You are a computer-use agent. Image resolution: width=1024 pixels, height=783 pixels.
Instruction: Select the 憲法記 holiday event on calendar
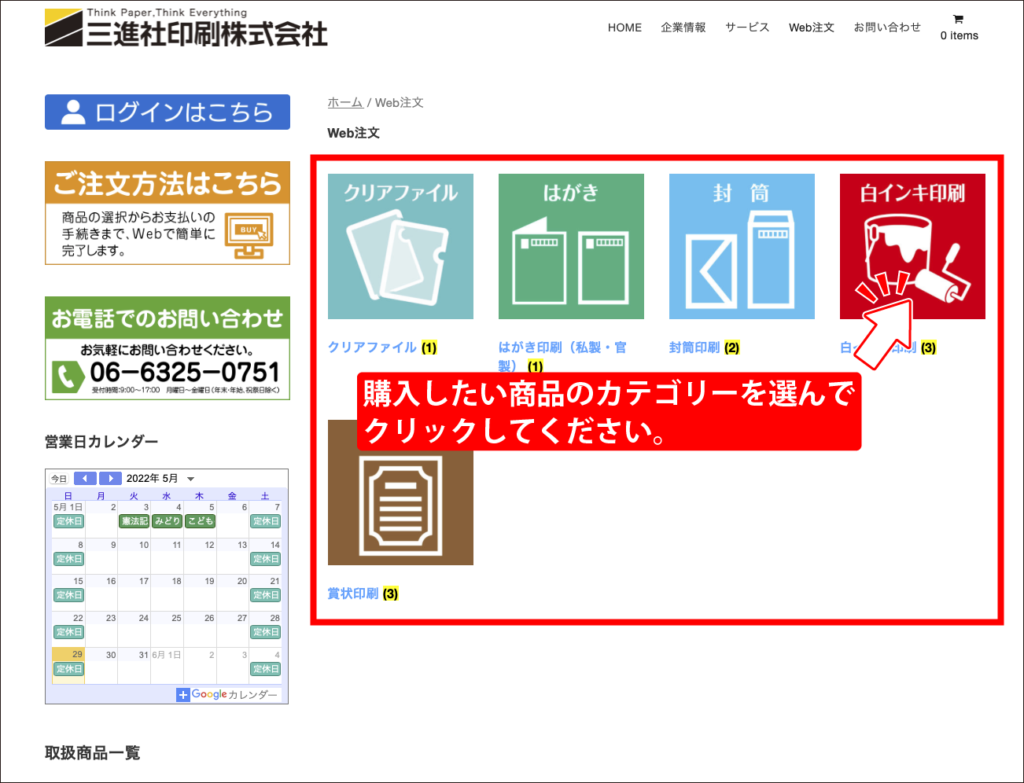134,521
